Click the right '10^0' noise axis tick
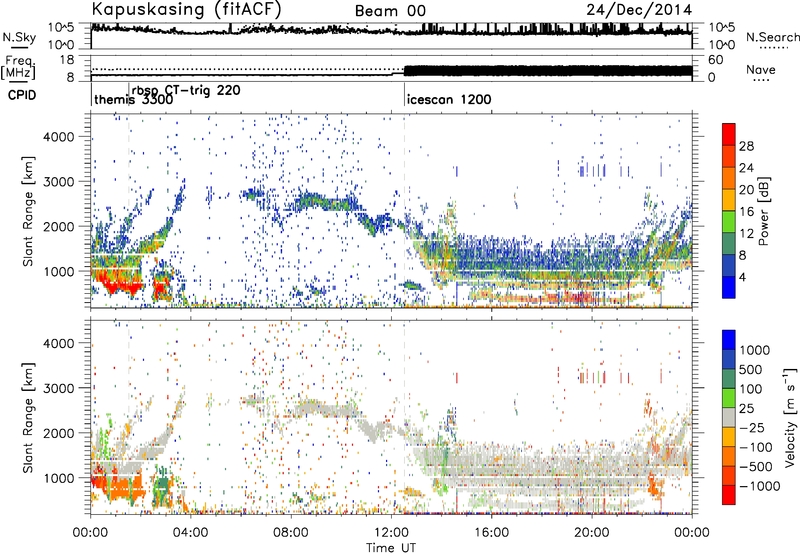The image size is (800, 554). (721, 45)
